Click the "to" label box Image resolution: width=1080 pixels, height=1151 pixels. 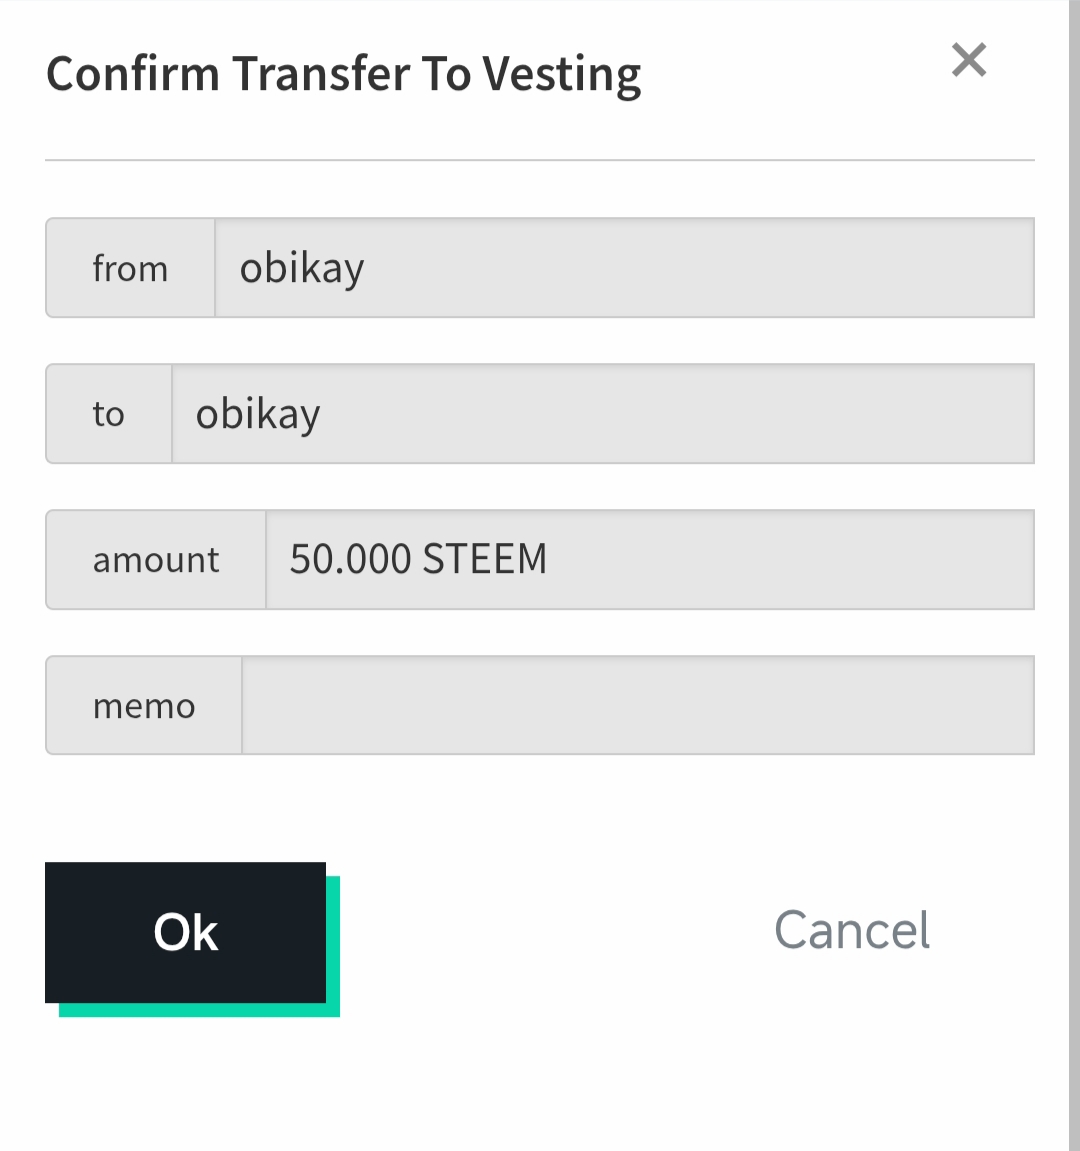pyautogui.click(x=109, y=414)
